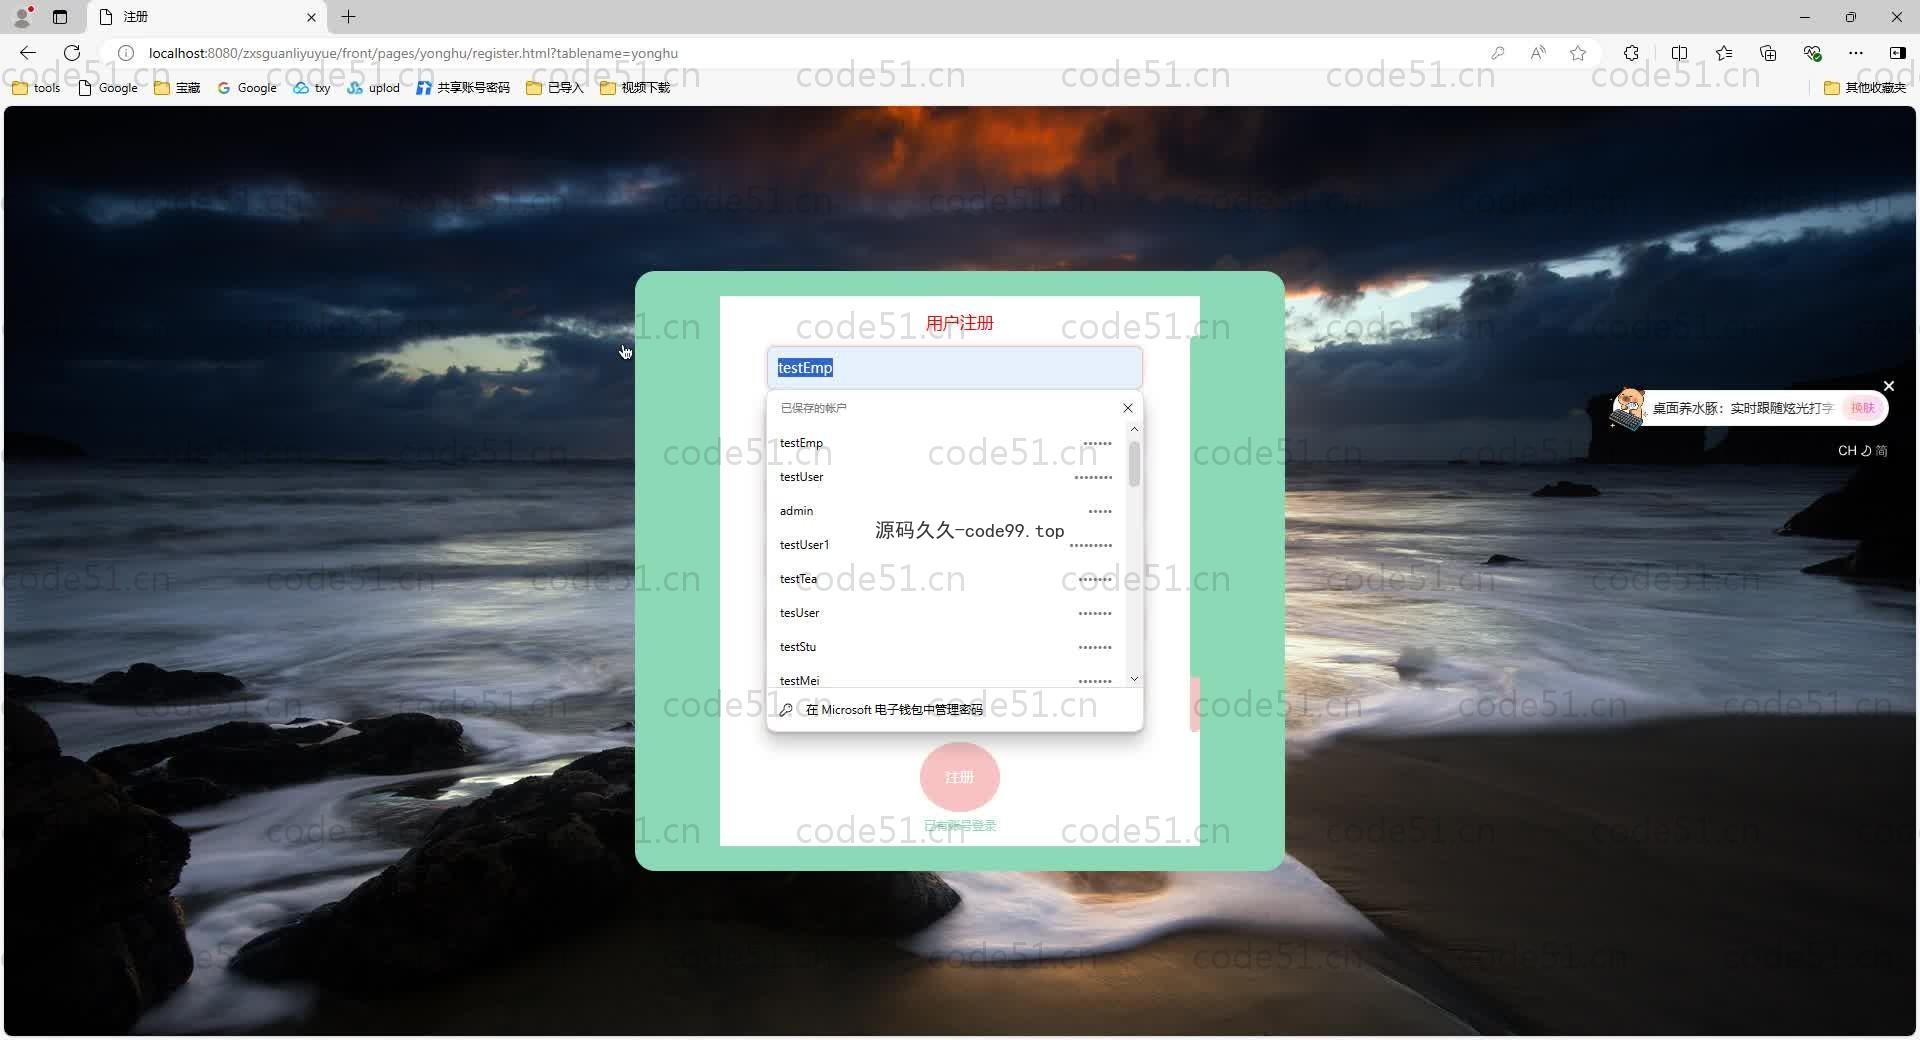Click the username field containing testEmp
The width and height of the screenshot is (1920, 1040).
click(x=954, y=368)
